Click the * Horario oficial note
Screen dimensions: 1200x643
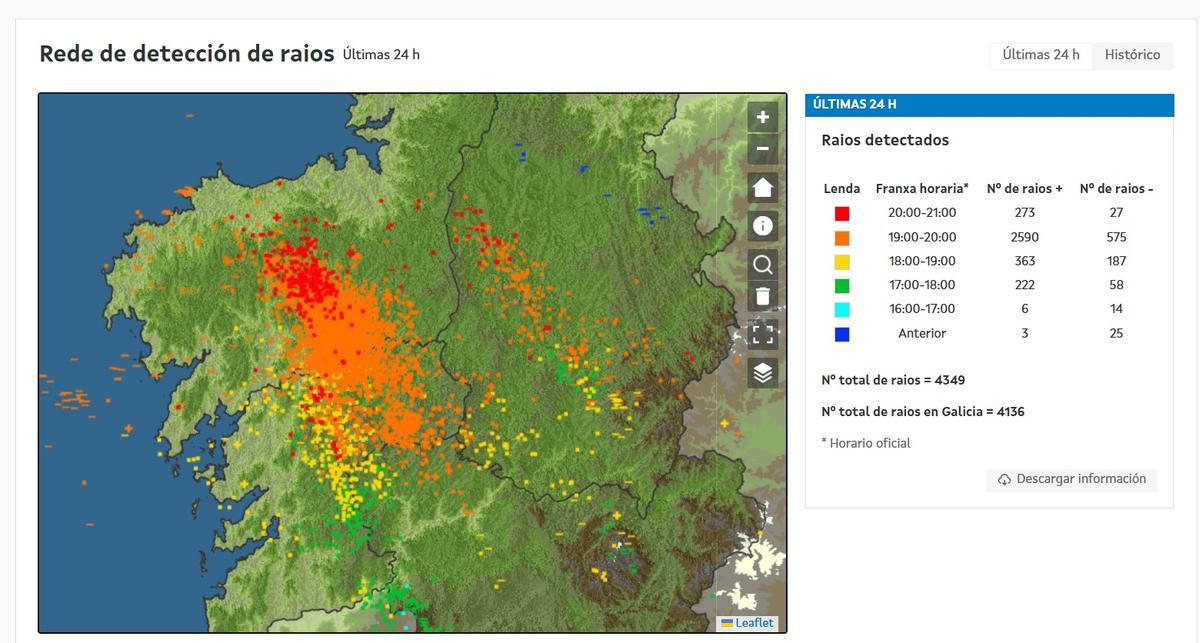click(x=866, y=443)
